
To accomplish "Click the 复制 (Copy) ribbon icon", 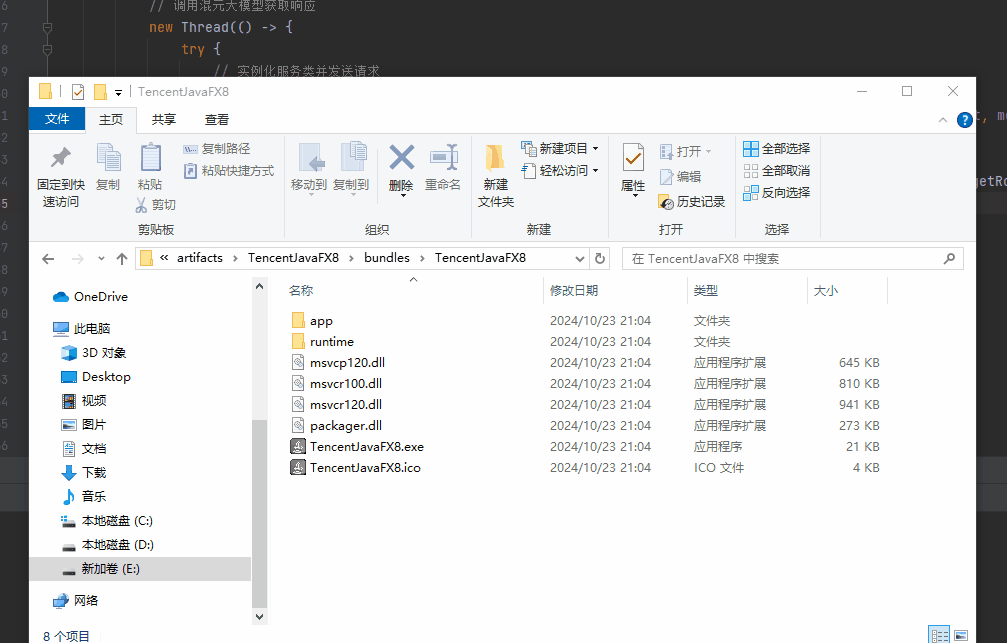I will click(108, 167).
